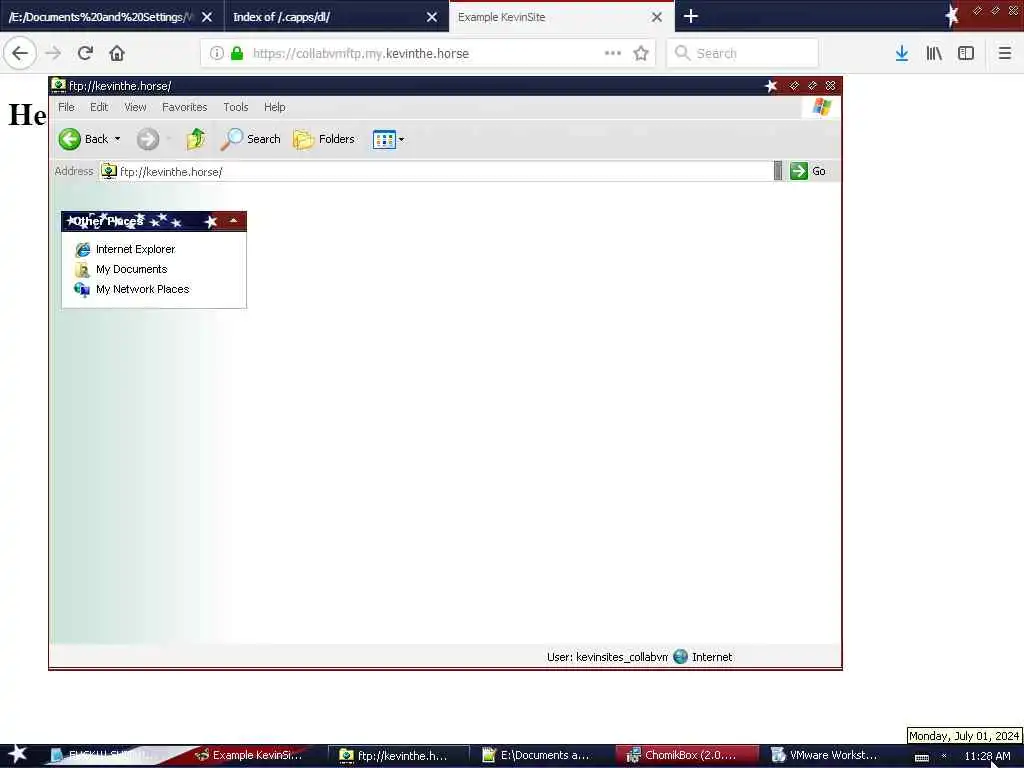Click taskbar clock 11:28 AM

pyautogui.click(x=987, y=756)
